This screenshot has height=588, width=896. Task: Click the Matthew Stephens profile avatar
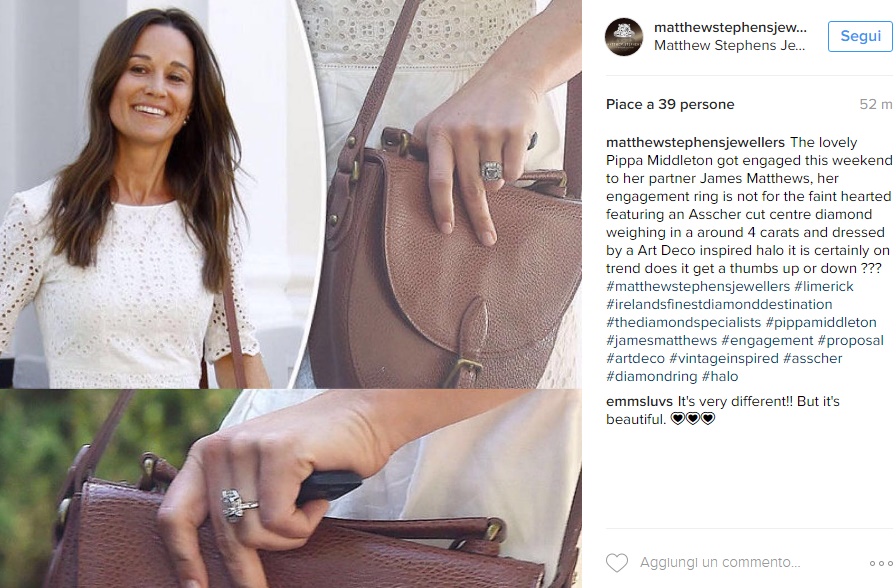coord(624,37)
